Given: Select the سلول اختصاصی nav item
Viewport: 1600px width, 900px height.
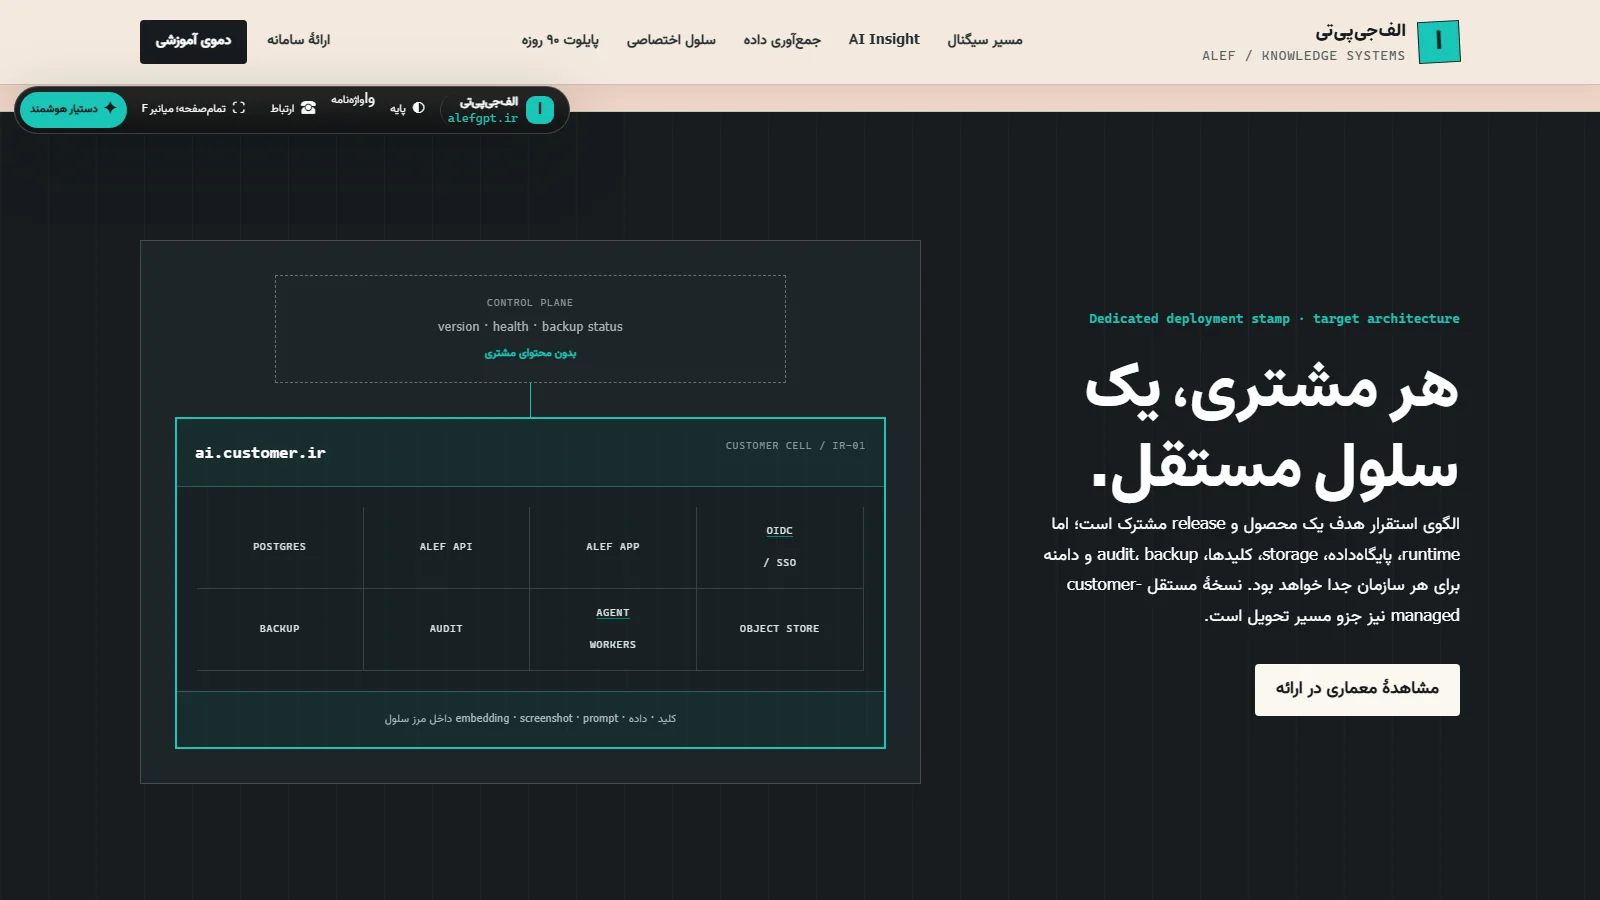Looking at the screenshot, I should click(x=671, y=40).
